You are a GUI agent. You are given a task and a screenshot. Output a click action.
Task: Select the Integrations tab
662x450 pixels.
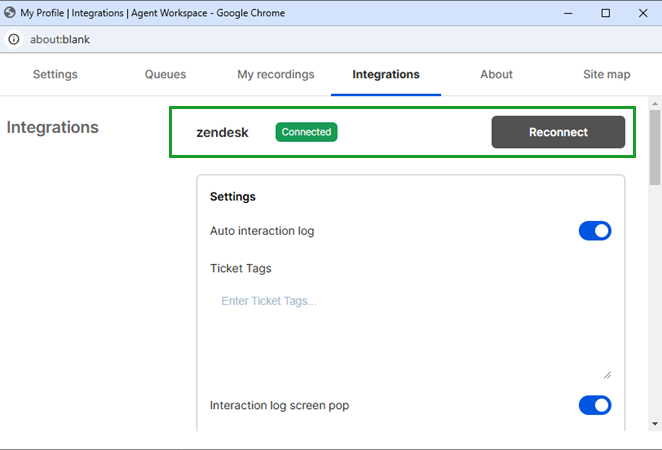[x=386, y=74]
